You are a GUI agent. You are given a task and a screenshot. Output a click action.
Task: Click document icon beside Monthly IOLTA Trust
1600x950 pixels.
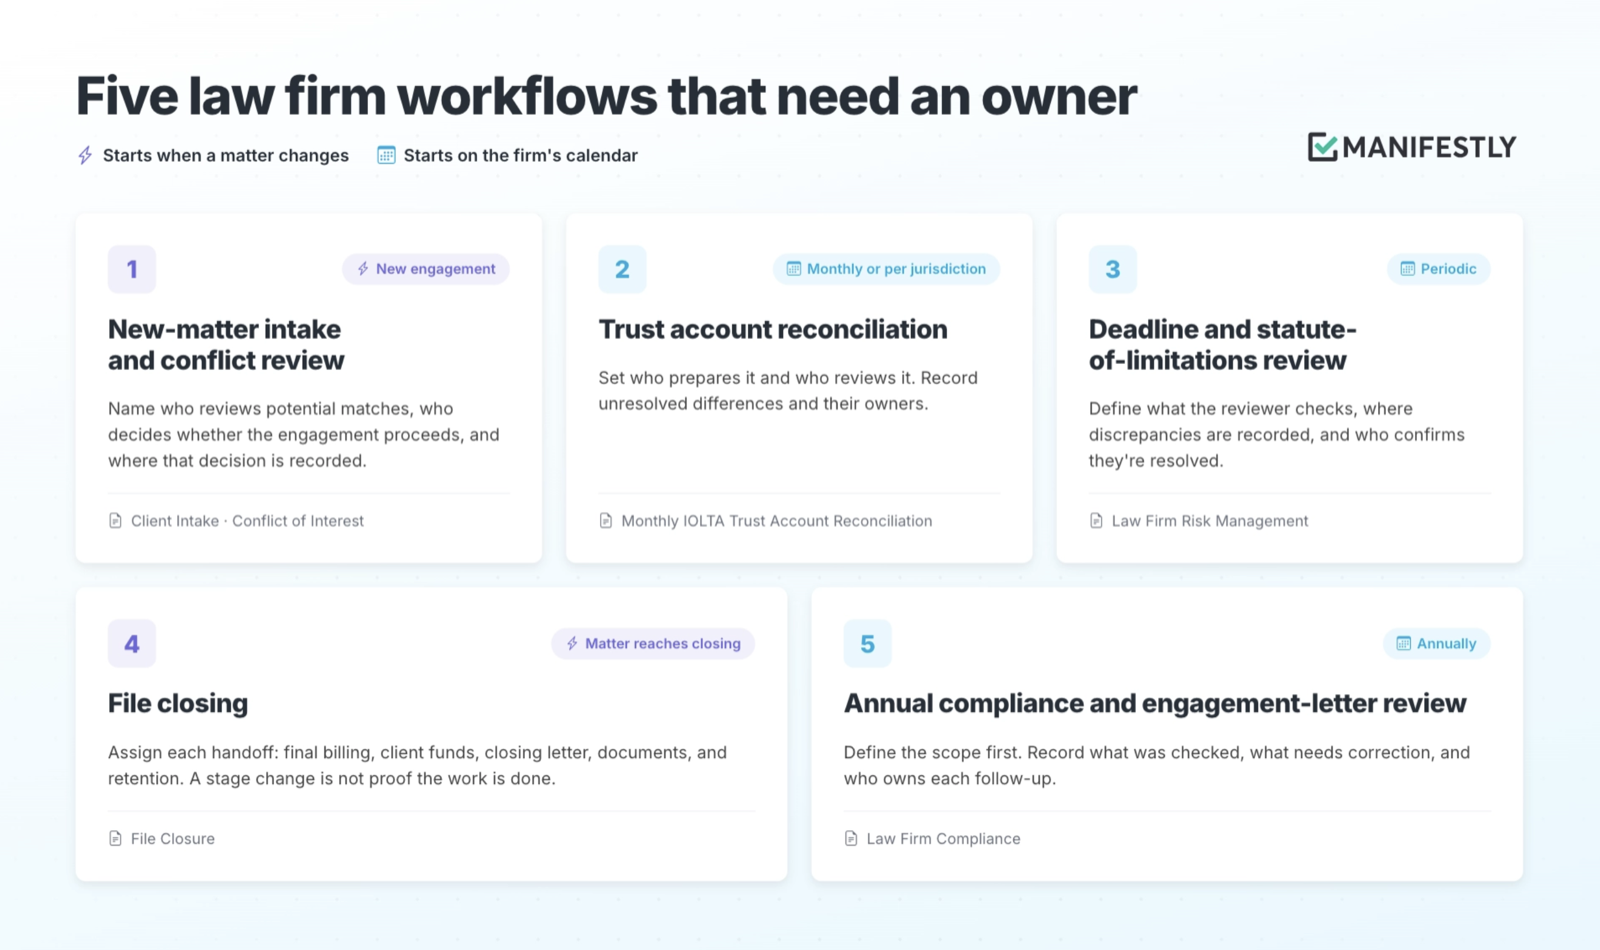click(605, 521)
